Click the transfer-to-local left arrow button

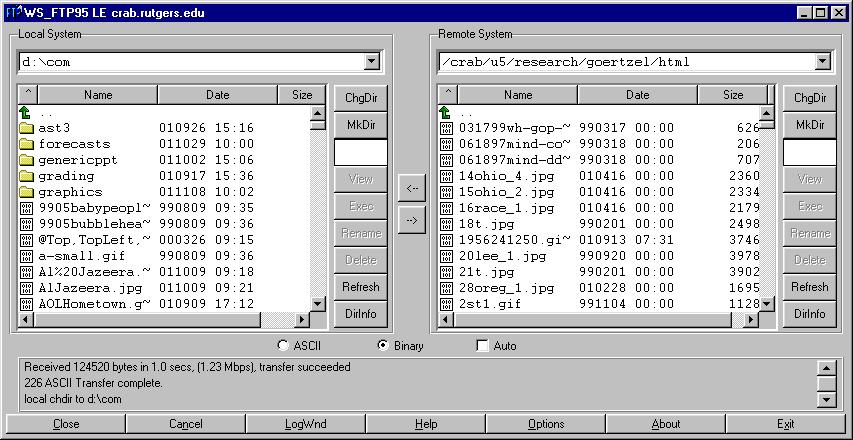[x=410, y=187]
